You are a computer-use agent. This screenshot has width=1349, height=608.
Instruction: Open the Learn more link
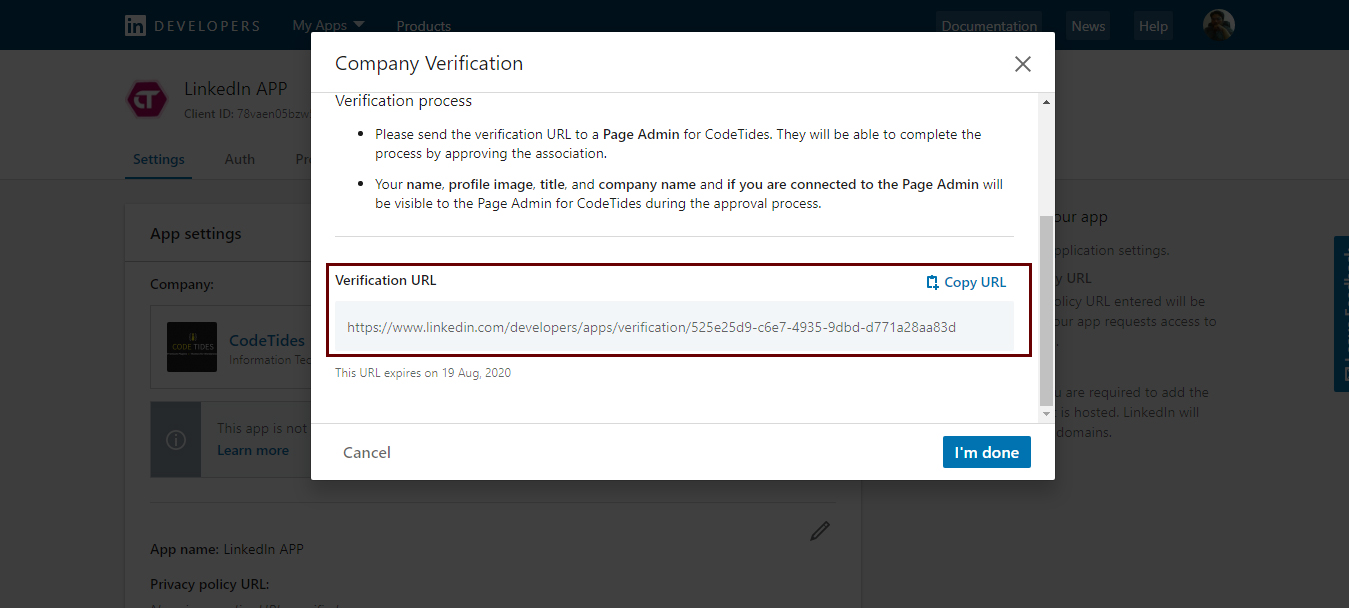pyautogui.click(x=253, y=450)
